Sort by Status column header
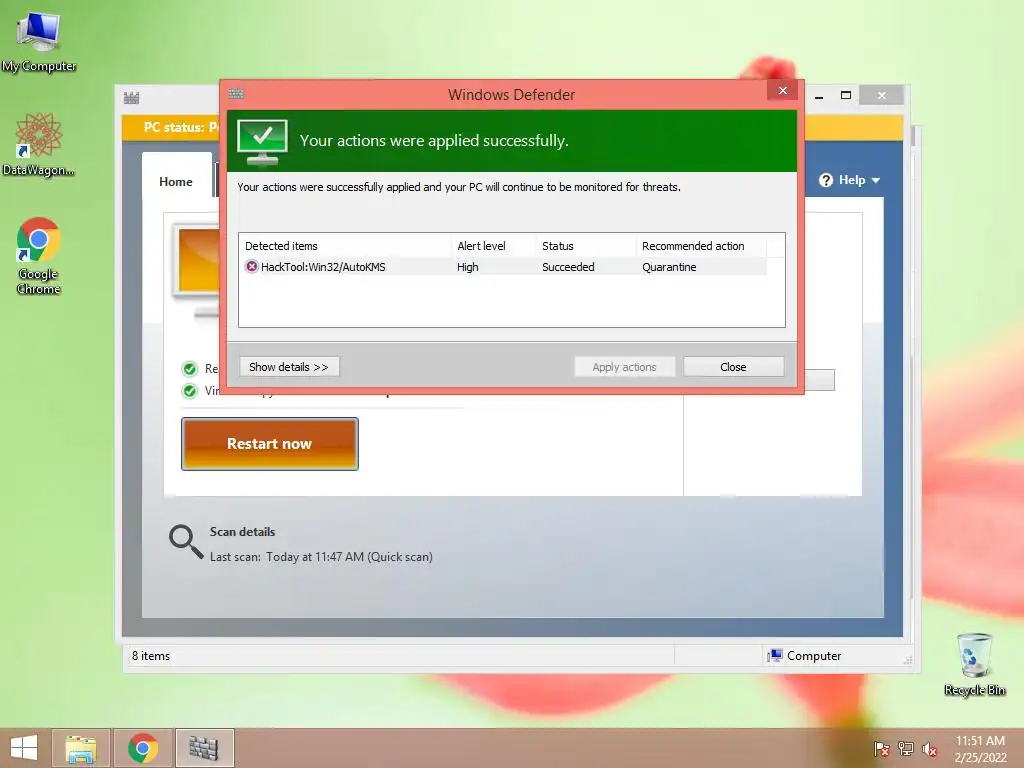This screenshot has height=768, width=1024. (x=586, y=246)
